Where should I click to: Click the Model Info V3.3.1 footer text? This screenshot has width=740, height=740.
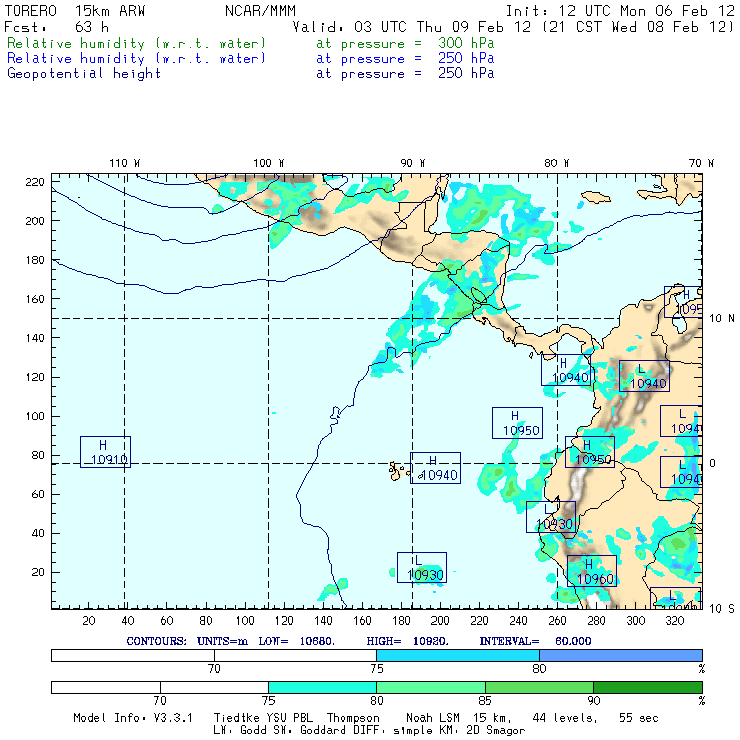pos(120,718)
